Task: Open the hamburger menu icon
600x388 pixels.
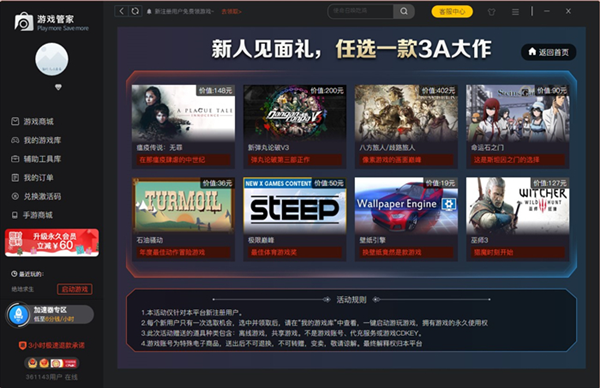Action: [x=515, y=12]
